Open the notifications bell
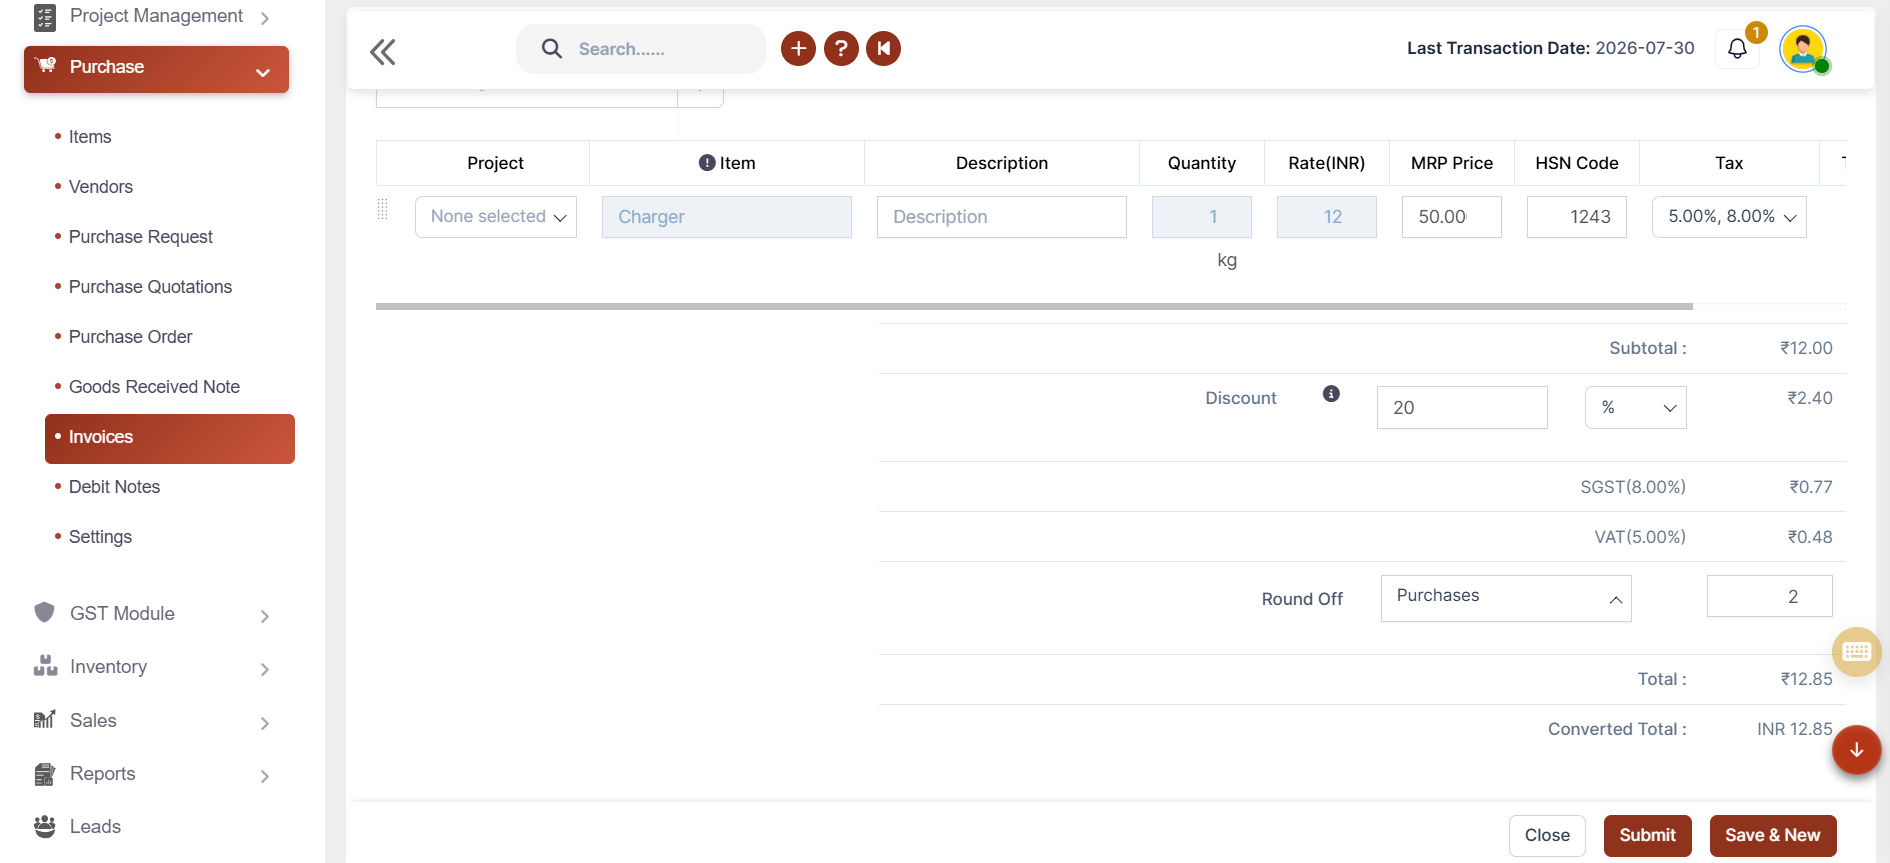1890x863 pixels. point(1737,49)
